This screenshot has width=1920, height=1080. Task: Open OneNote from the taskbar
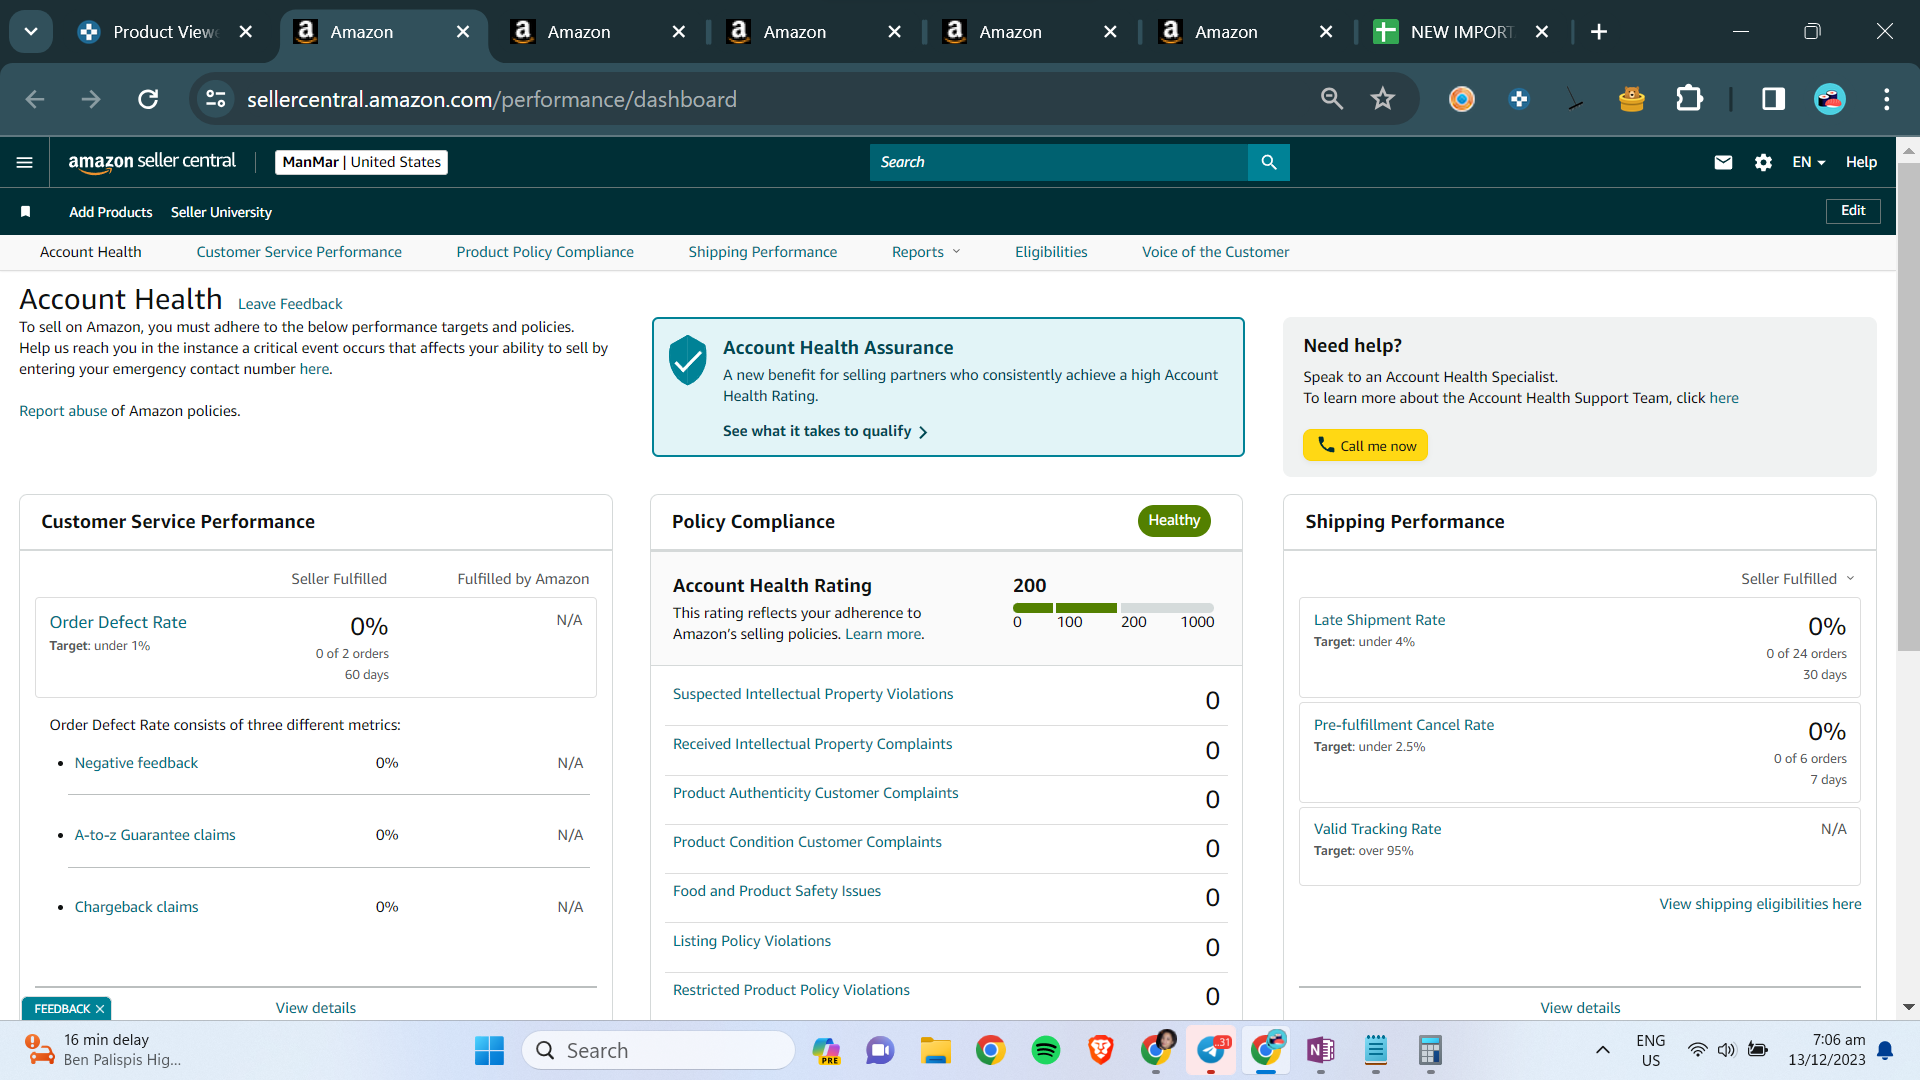1321,1050
